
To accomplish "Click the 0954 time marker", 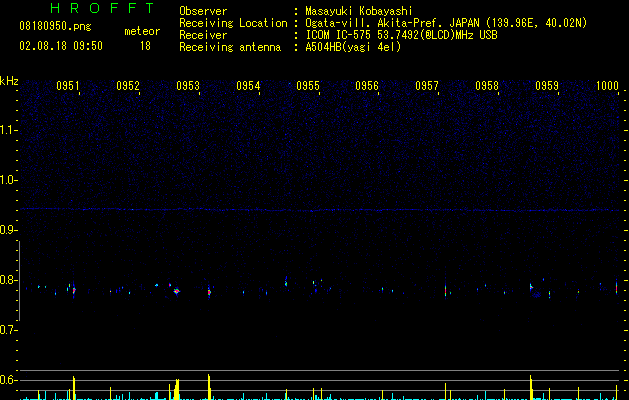I will pyautogui.click(x=248, y=86).
